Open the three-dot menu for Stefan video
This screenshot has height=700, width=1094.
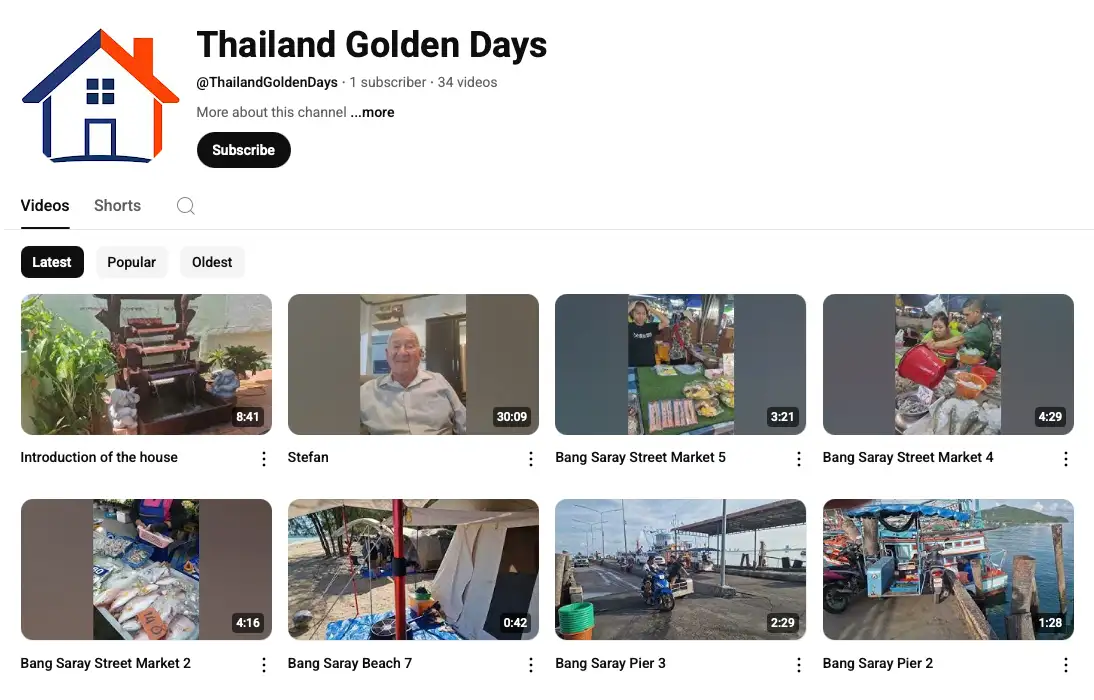(x=531, y=459)
